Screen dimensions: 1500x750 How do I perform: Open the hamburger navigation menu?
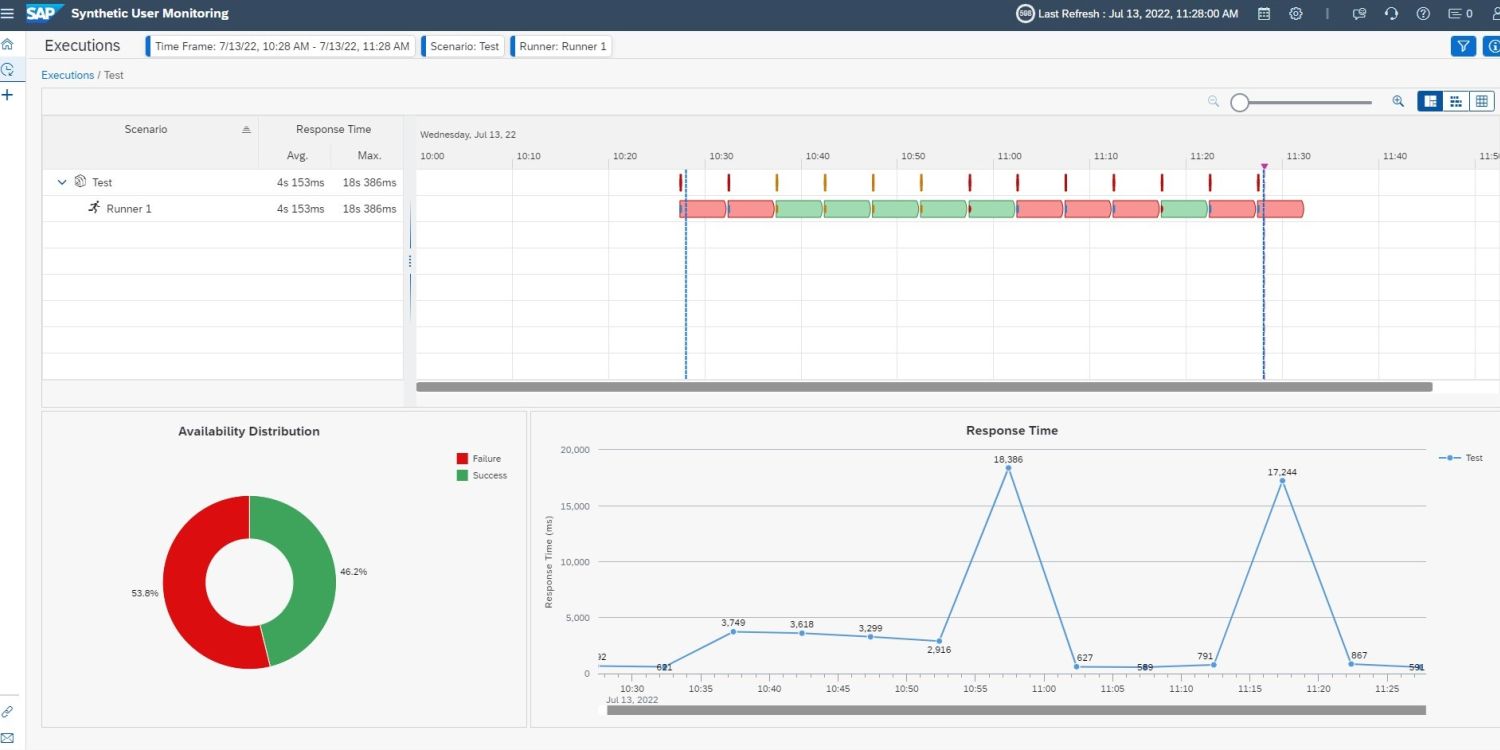(x=8, y=13)
